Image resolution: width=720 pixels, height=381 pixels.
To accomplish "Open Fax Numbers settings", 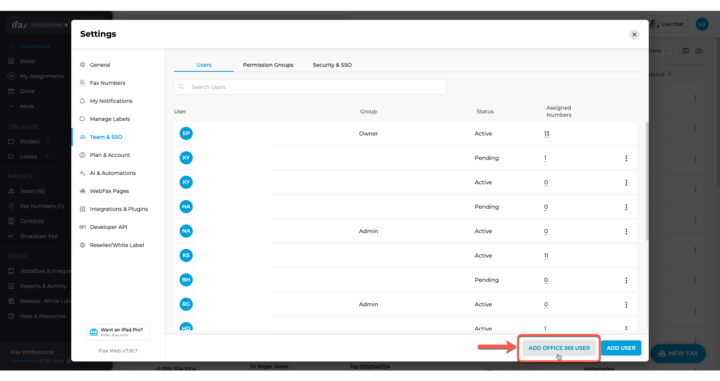I will click(x=107, y=83).
